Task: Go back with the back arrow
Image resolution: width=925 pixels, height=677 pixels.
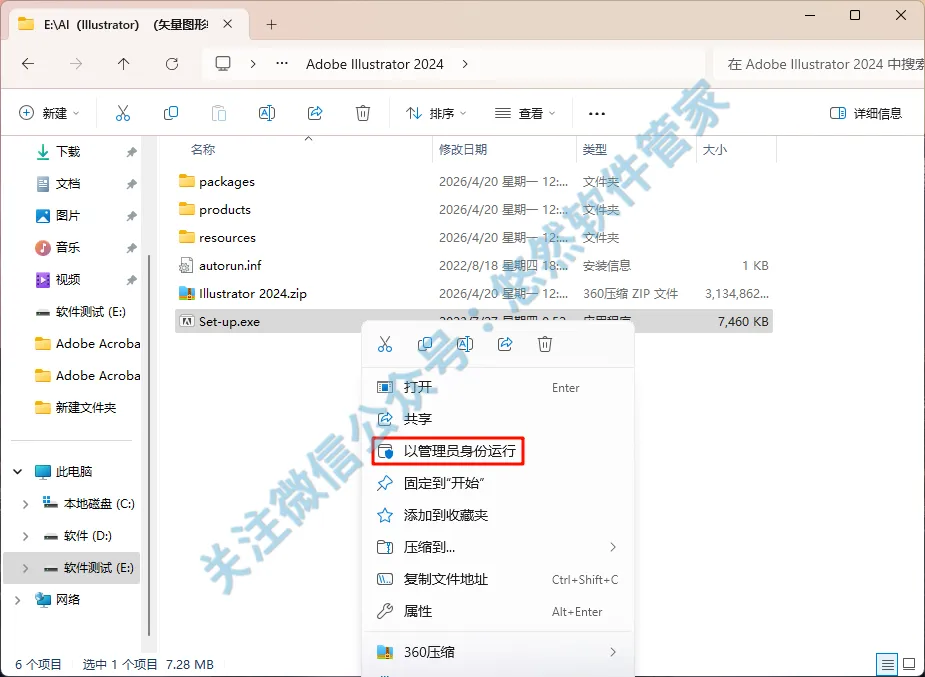Action: pos(28,64)
